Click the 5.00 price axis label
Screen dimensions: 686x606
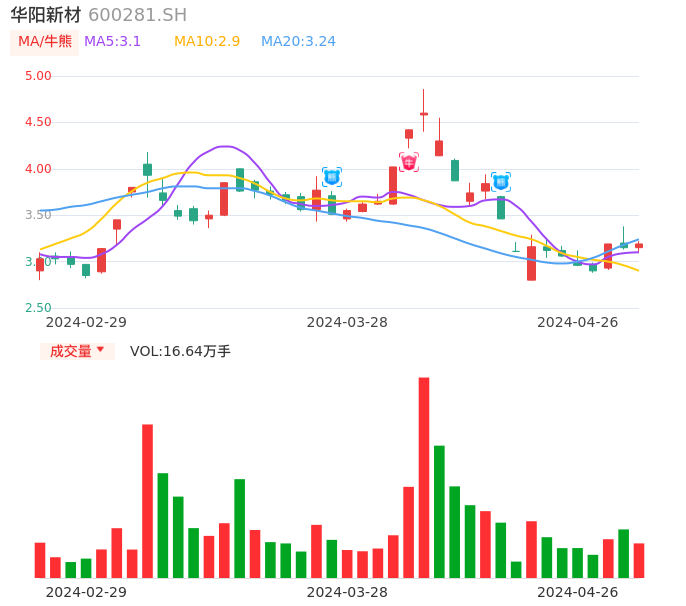38,76
